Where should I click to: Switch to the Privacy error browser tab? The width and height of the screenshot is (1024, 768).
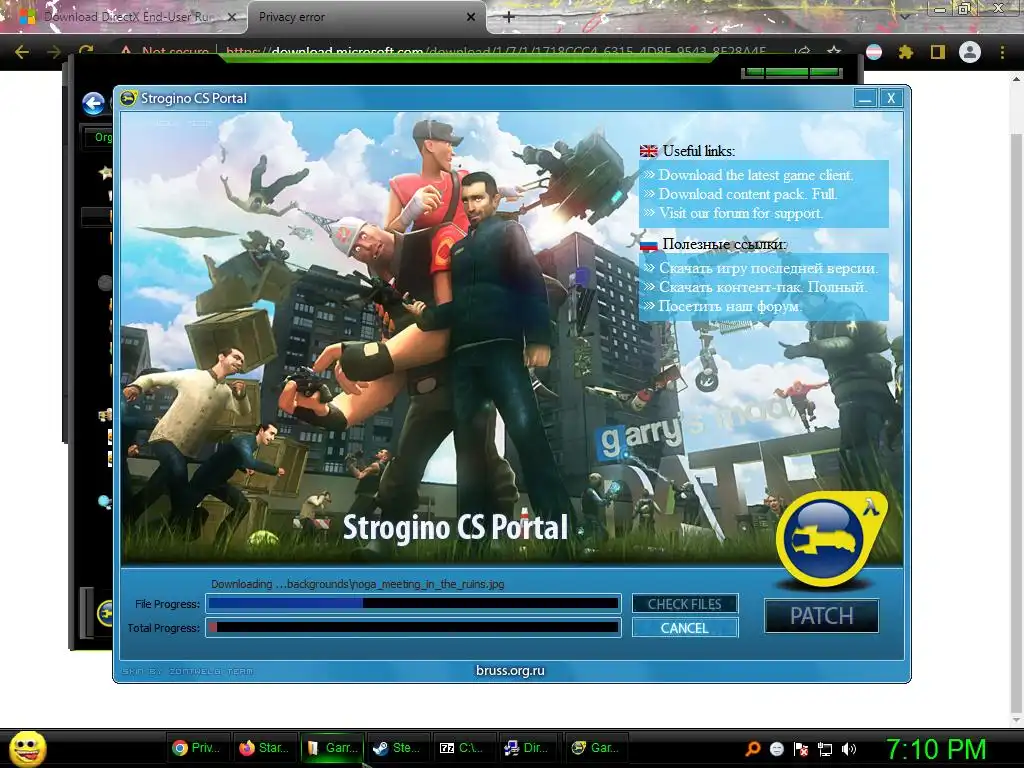(359, 17)
